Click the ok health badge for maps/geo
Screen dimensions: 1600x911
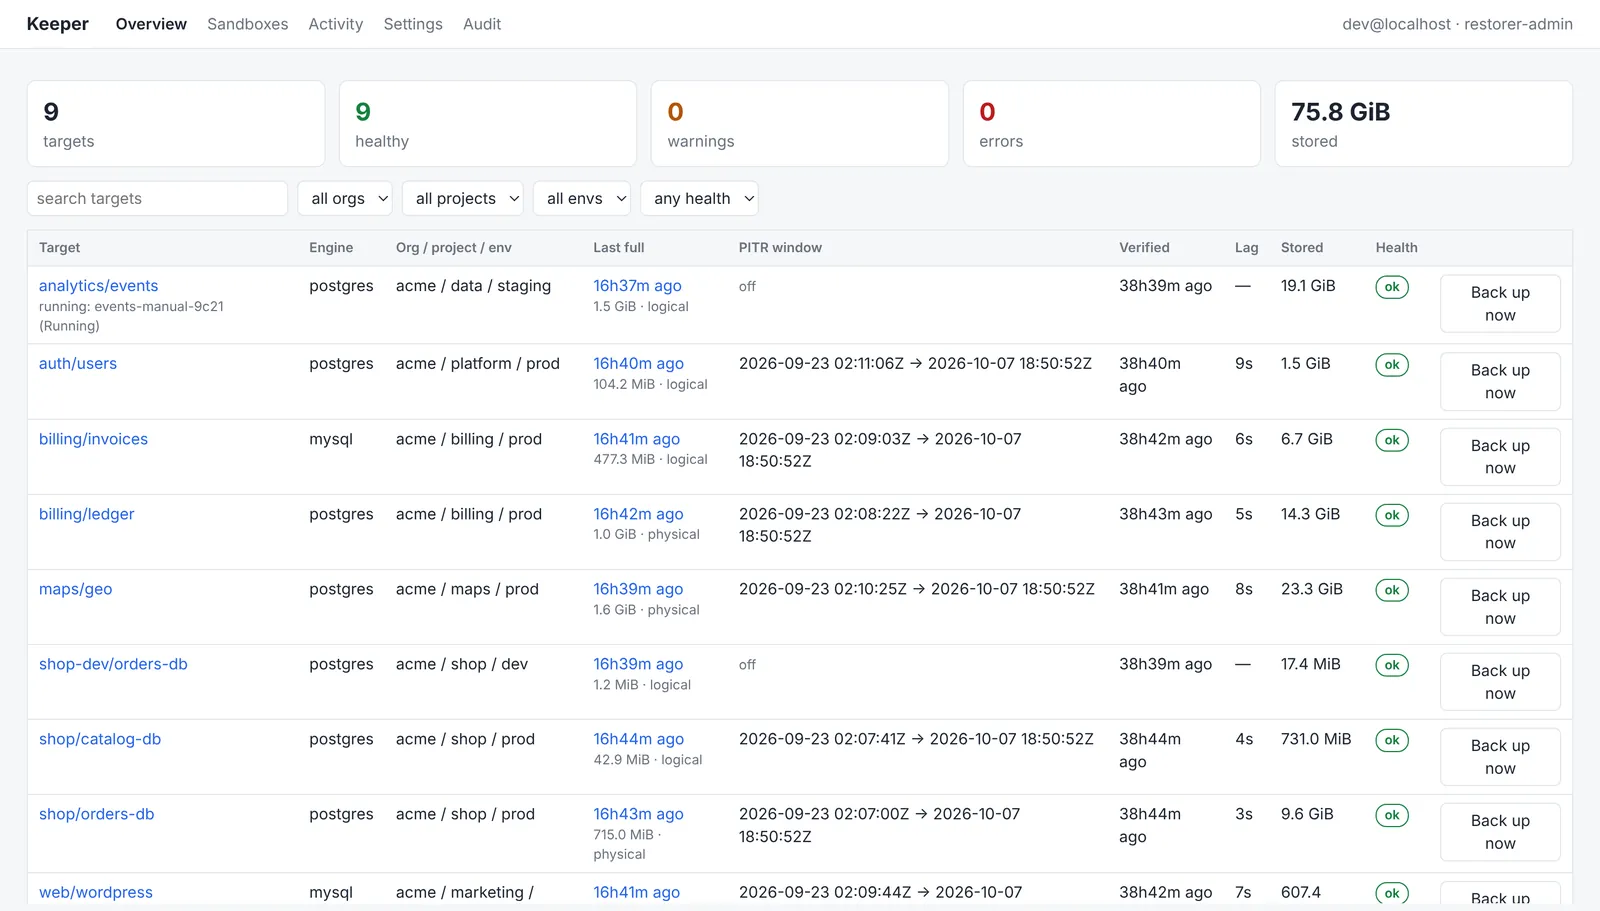click(1392, 590)
